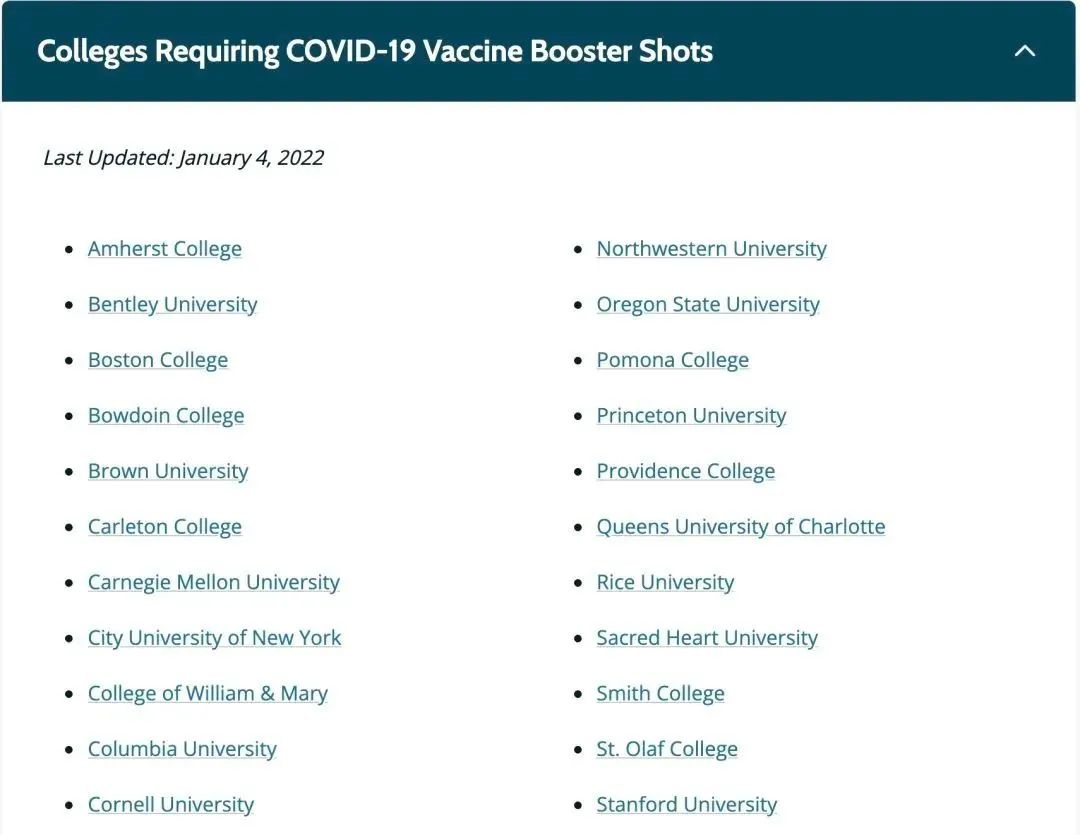This screenshot has width=1080, height=835.
Task: Open the Northwestern University link
Action: (712, 249)
